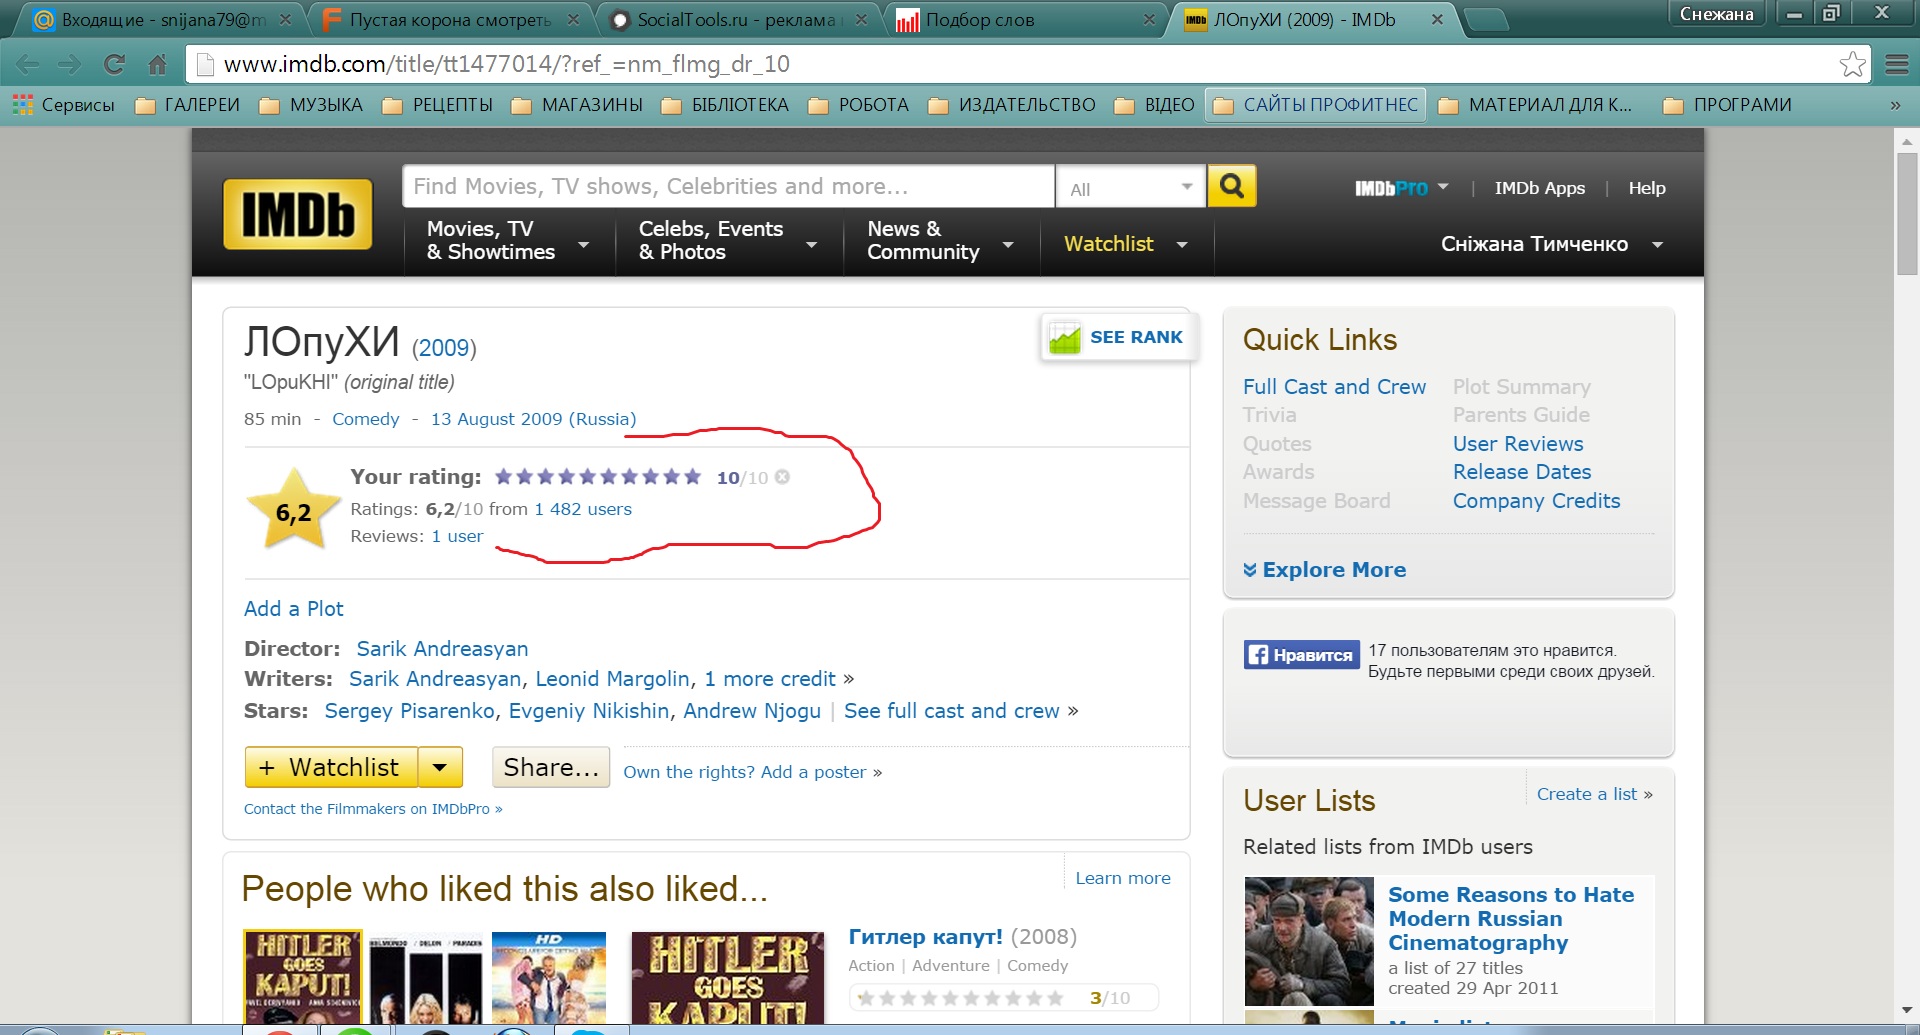Open Some Reasons to Hate list thumbnail
The height and width of the screenshot is (1035, 1920).
[x=1309, y=941]
